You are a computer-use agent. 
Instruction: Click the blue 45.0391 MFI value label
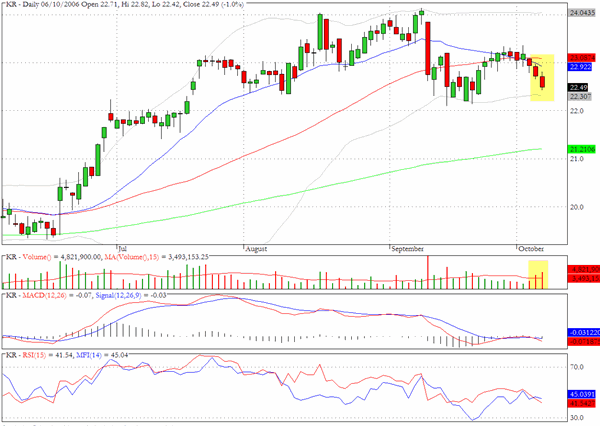coord(582,394)
